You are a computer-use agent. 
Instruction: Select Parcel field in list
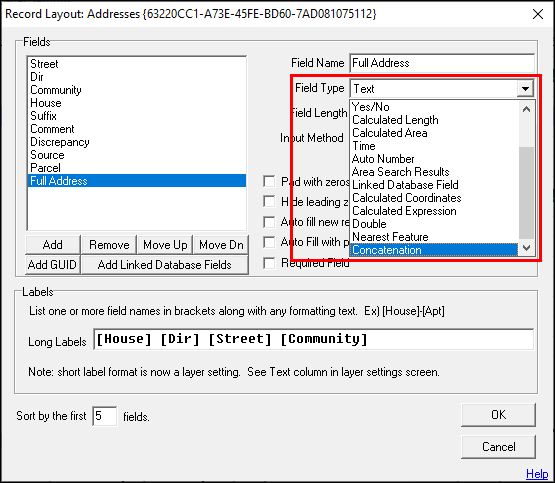(137, 168)
